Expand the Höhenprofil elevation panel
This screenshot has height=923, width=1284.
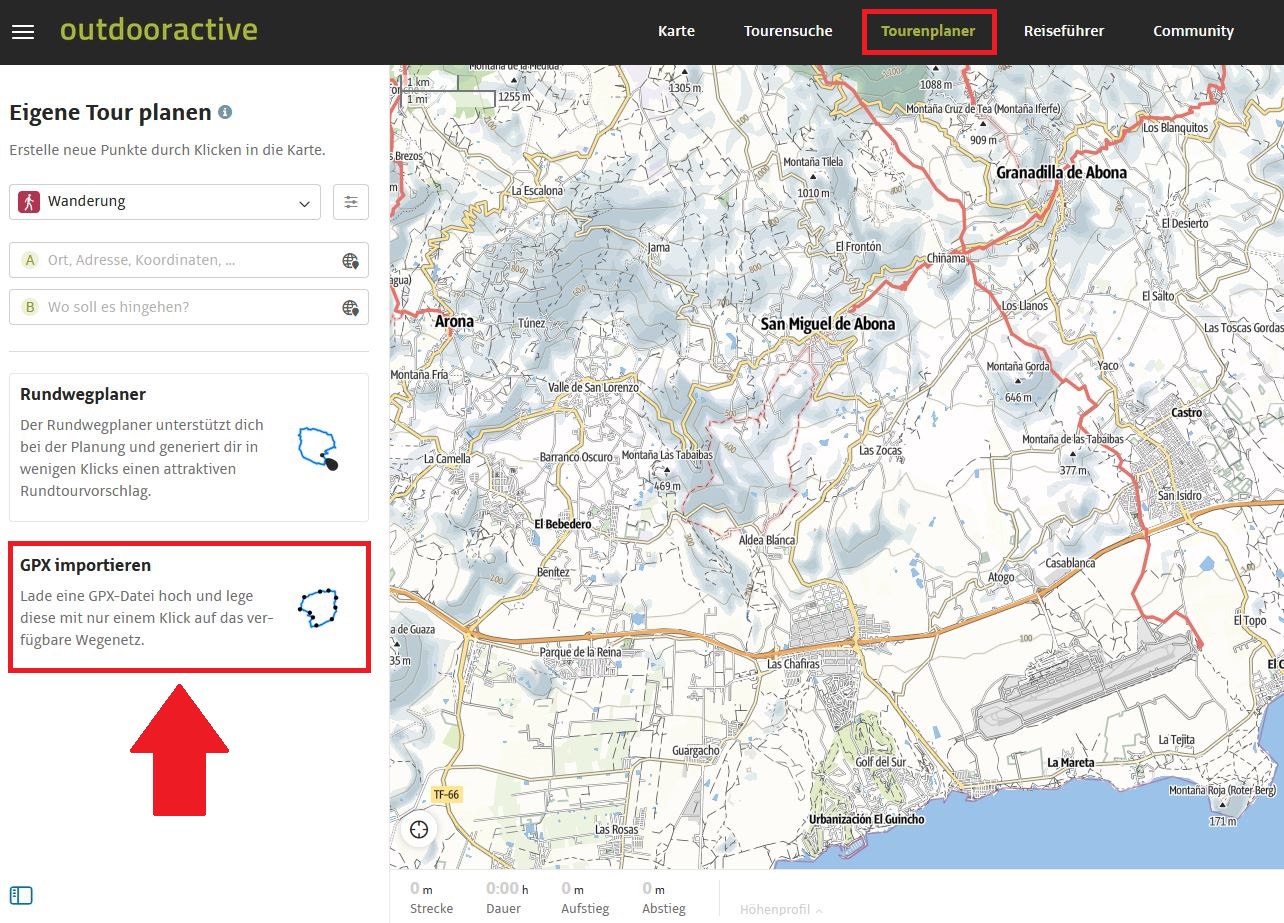(781, 909)
